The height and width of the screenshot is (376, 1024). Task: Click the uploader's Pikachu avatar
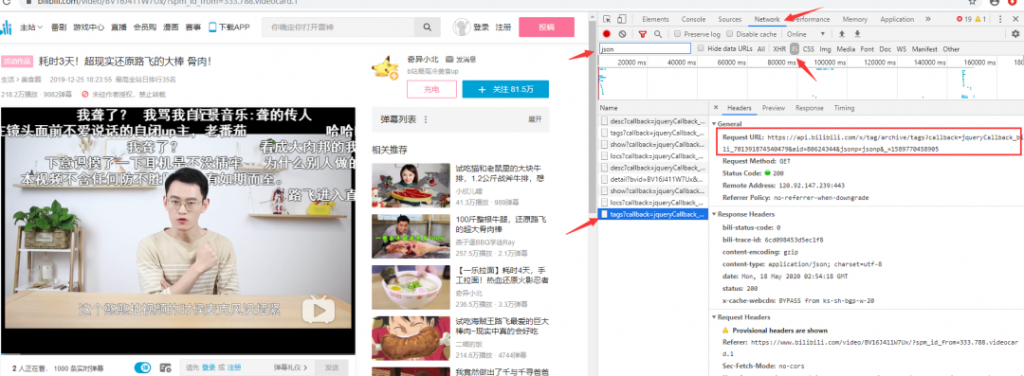coord(385,67)
